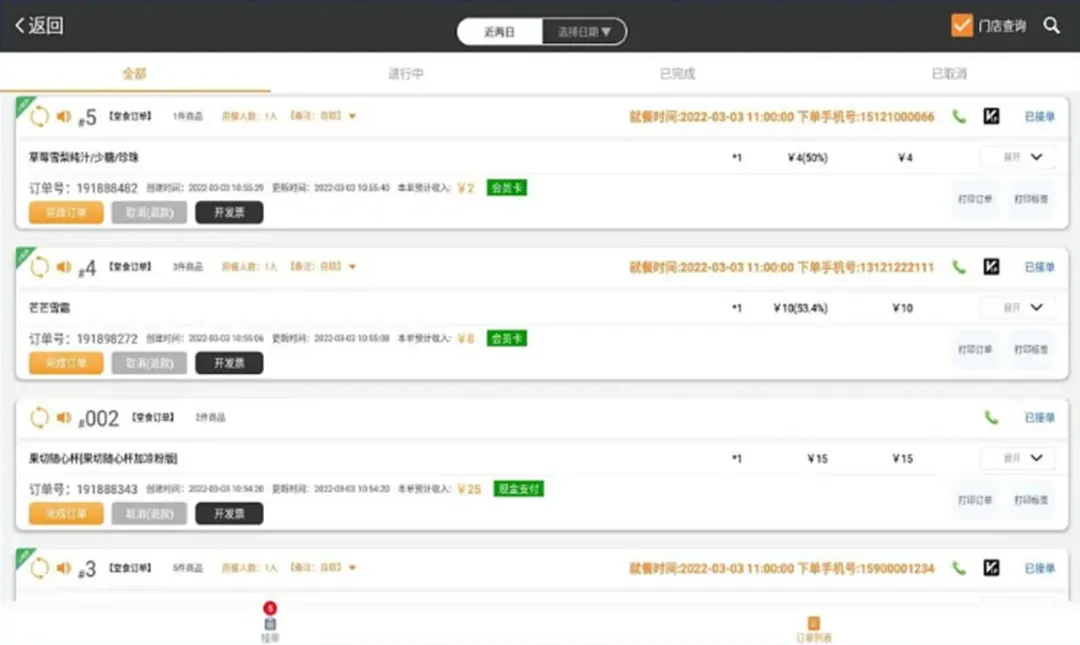This screenshot has width=1080, height=645.
Task: Click 取消(退款) button on order #002
Action: pyautogui.click(x=149, y=514)
